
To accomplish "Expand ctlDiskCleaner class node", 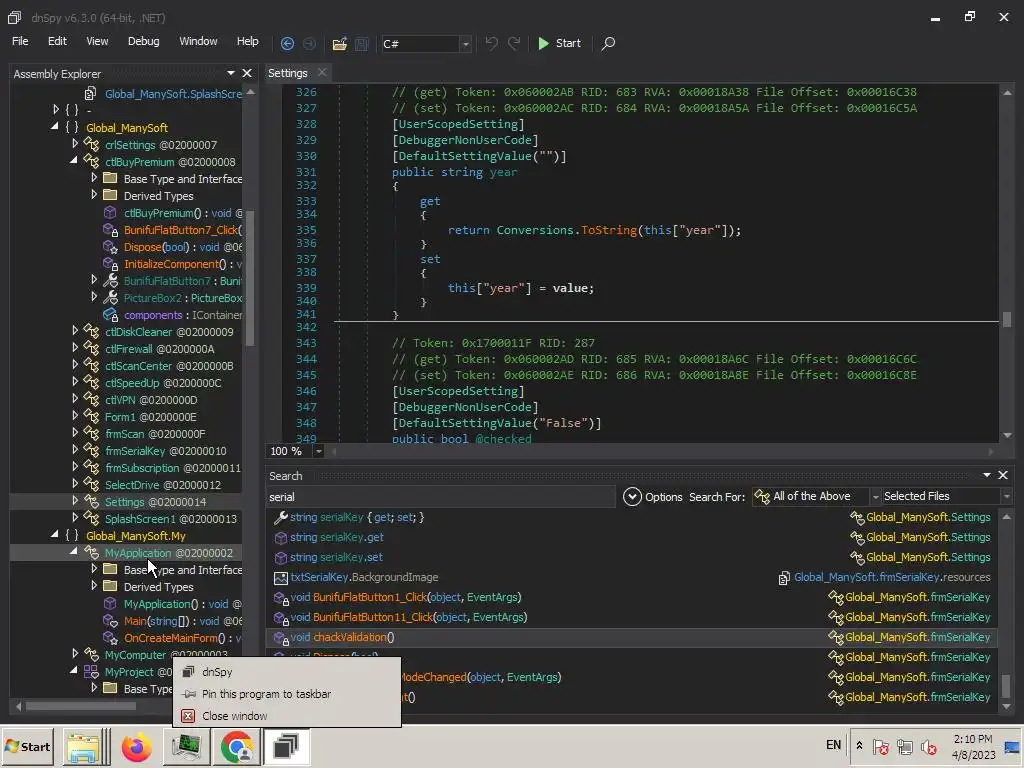I will coord(74,330).
